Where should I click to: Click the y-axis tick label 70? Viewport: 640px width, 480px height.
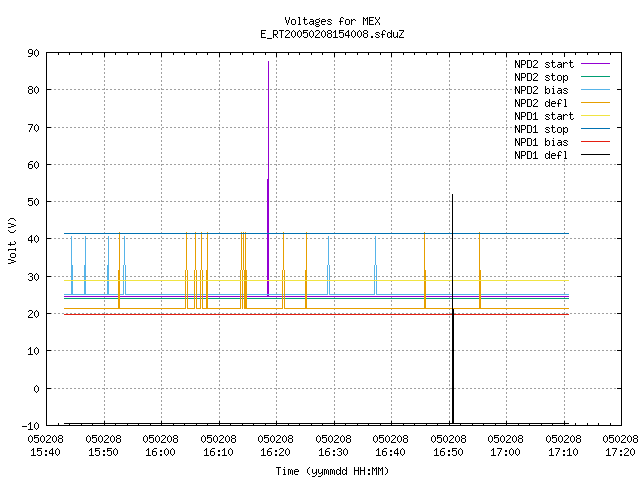(33, 128)
